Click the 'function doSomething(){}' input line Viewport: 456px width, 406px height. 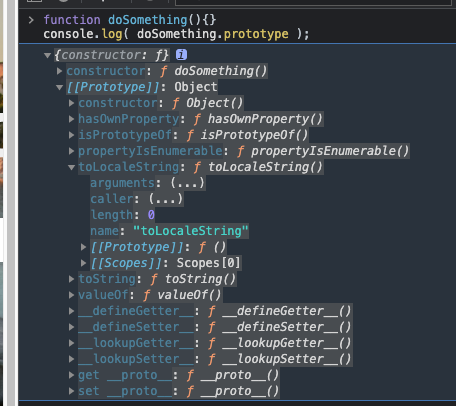(130, 20)
